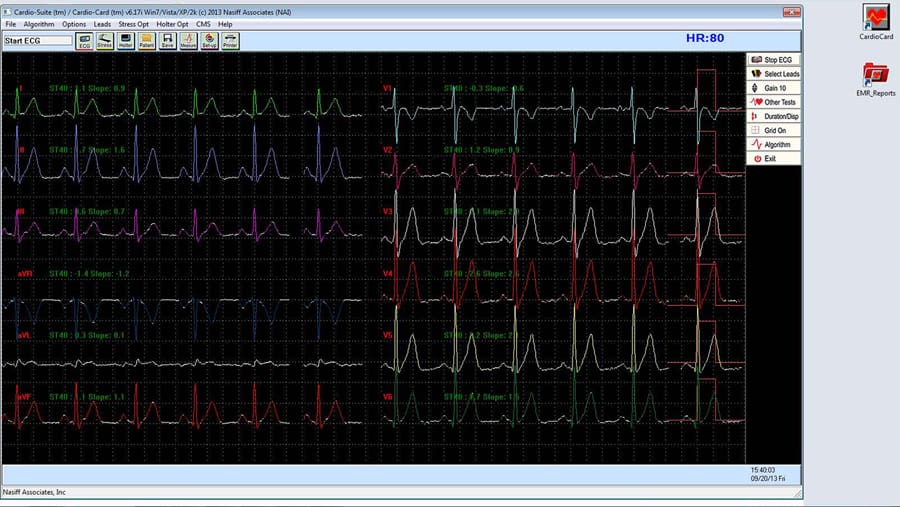Image resolution: width=900 pixels, height=507 pixels.
Task: Toggle the Grid On button
Action: tap(774, 130)
